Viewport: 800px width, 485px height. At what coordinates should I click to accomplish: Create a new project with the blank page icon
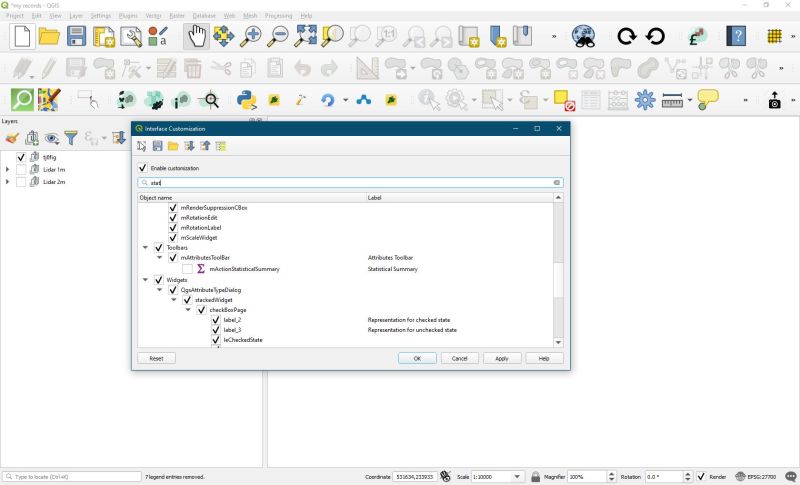[22, 36]
